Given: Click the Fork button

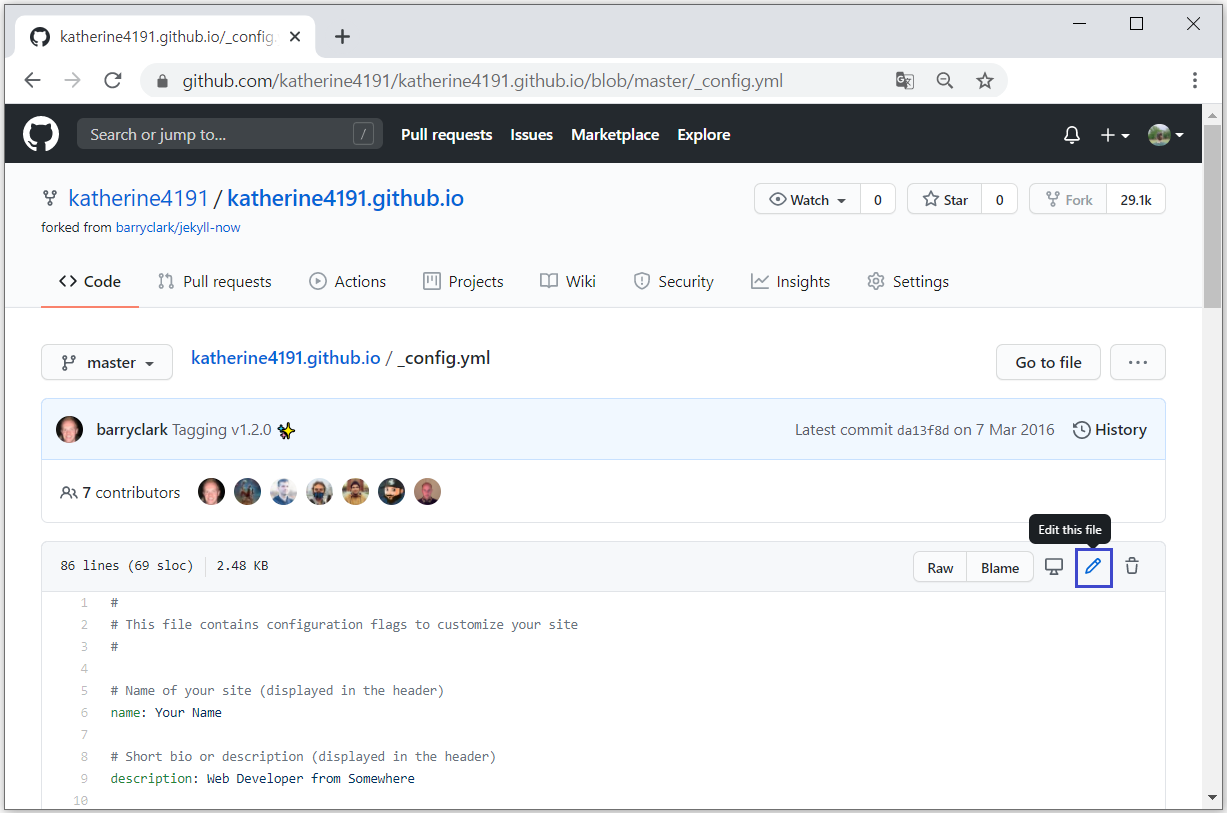Looking at the screenshot, I should pos(1069,200).
